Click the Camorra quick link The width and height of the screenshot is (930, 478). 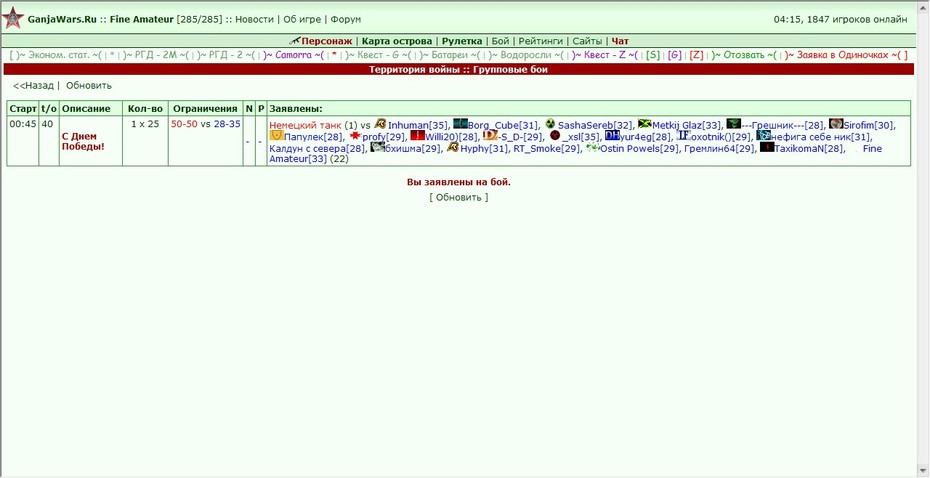(295, 55)
